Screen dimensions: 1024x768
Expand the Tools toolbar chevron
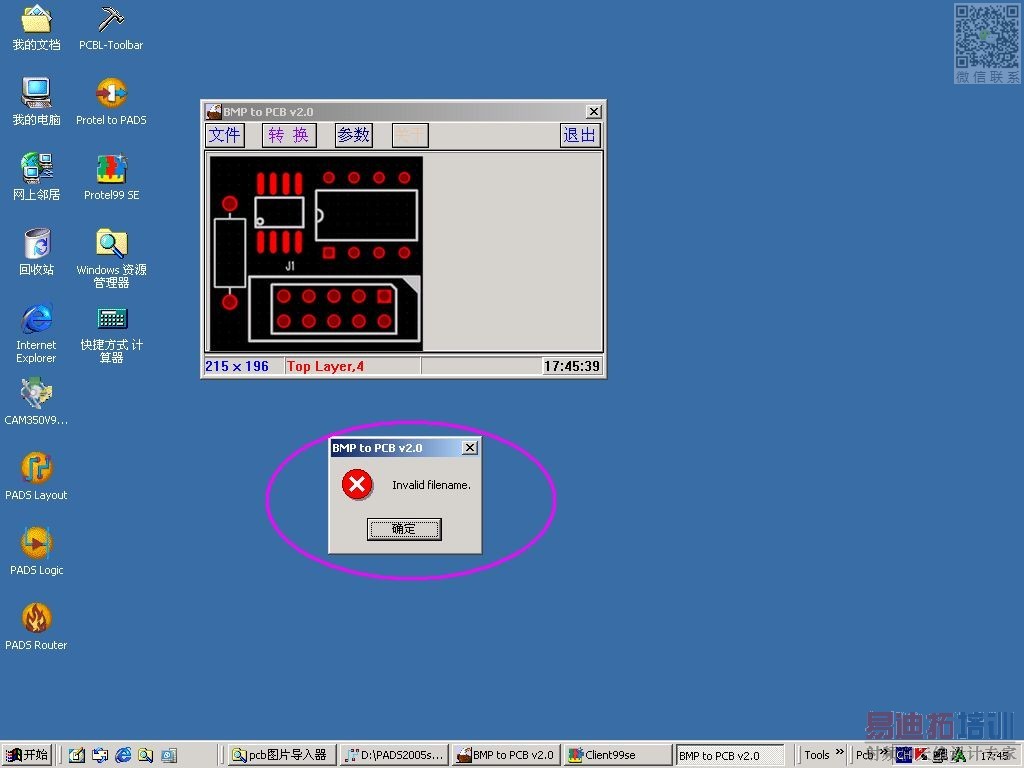pyautogui.click(x=840, y=752)
